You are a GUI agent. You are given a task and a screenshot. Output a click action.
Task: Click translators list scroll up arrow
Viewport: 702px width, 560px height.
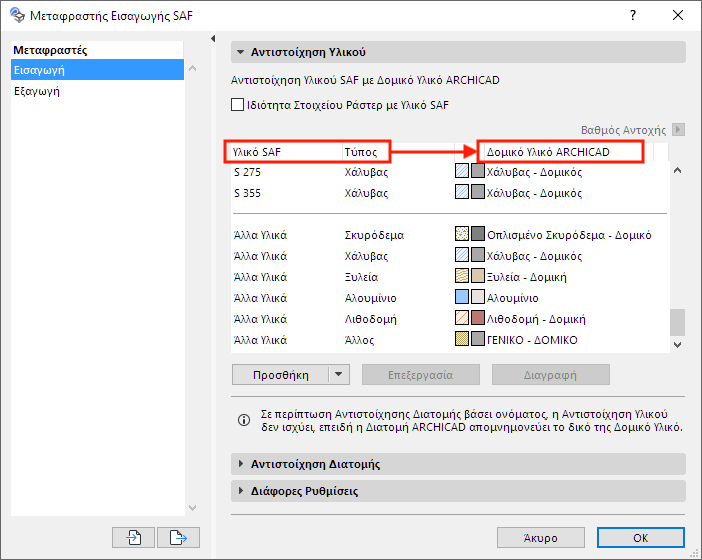(193, 68)
